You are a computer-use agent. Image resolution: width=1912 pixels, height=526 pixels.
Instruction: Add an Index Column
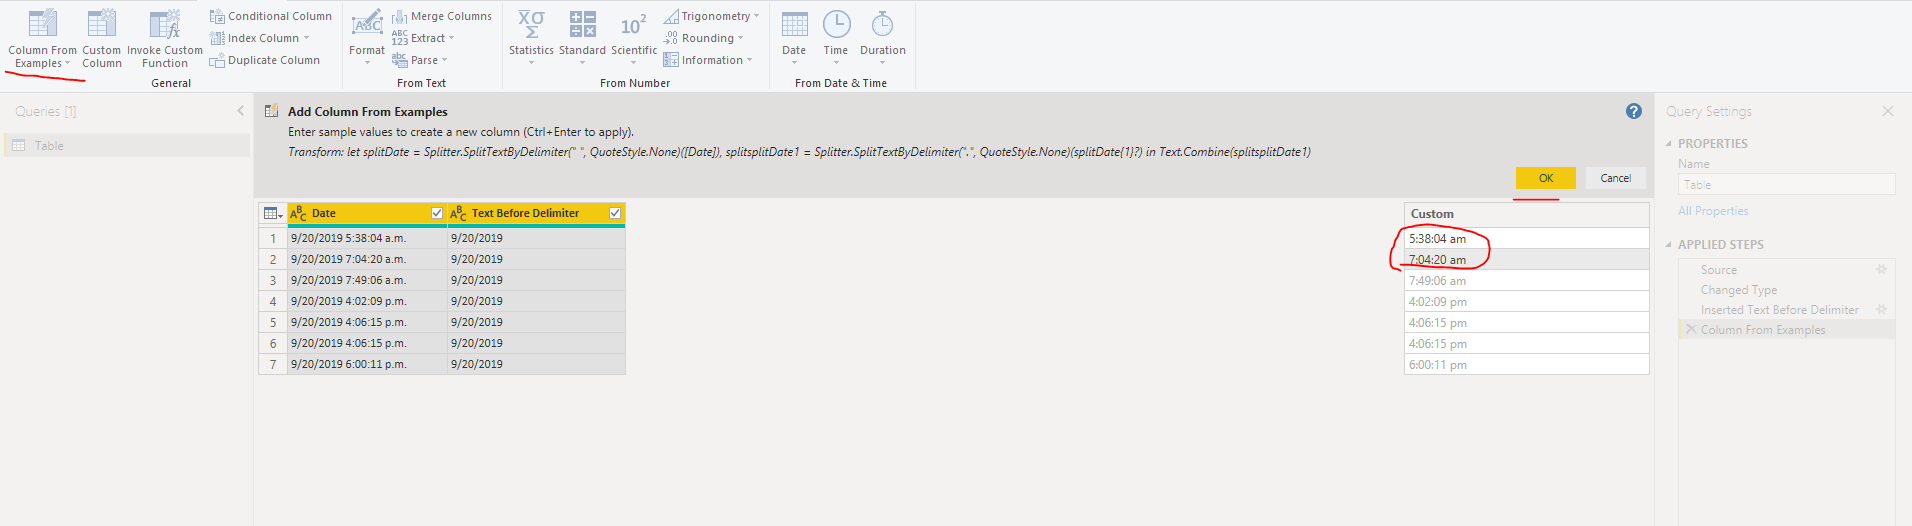(259, 38)
